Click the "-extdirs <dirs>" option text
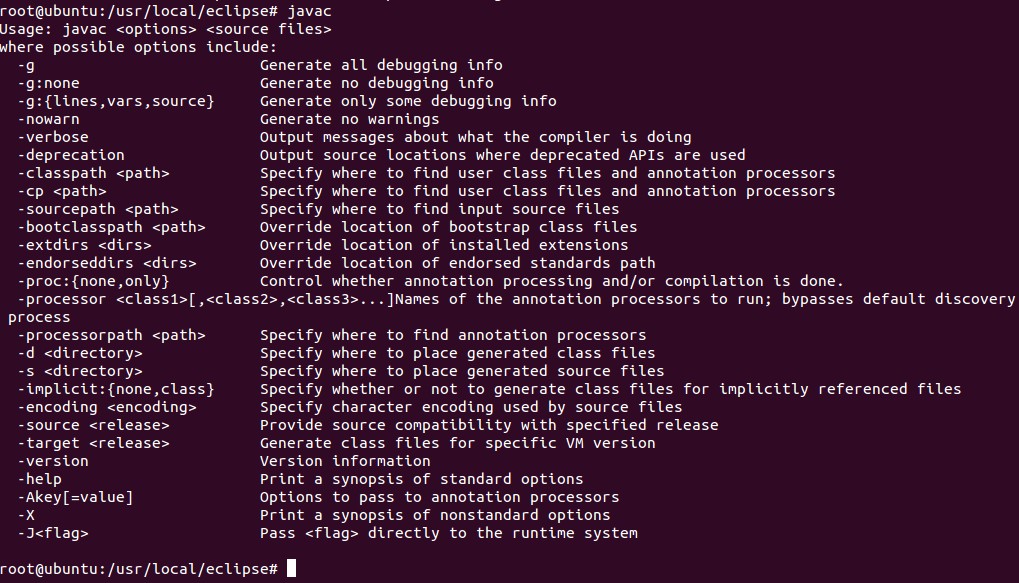This screenshot has width=1019, height=583. pyautogui.click(x=84, y=245)
